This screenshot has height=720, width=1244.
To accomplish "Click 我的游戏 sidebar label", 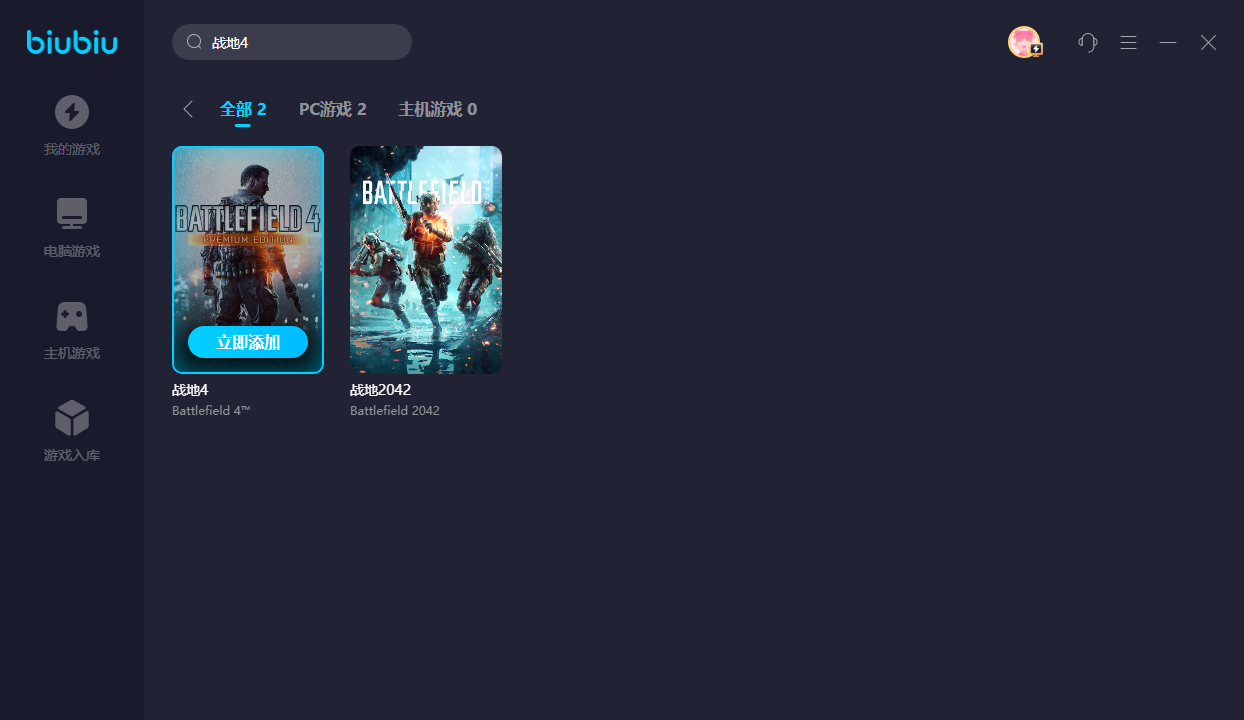I will [x=72, y=150].
